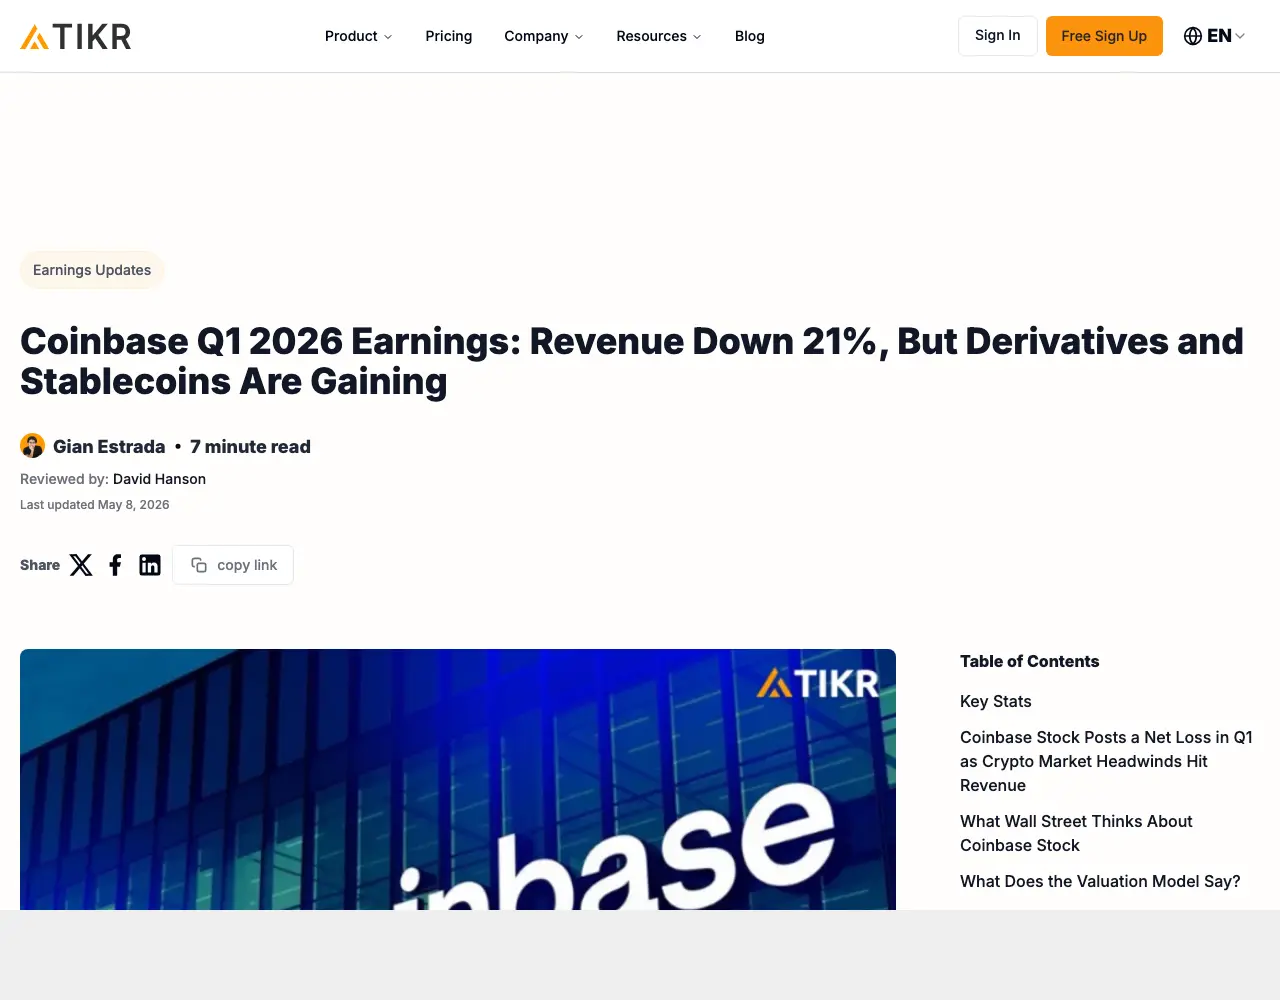
Task: Open reviewer David Hanson's profile
Action: click(159, 479)
